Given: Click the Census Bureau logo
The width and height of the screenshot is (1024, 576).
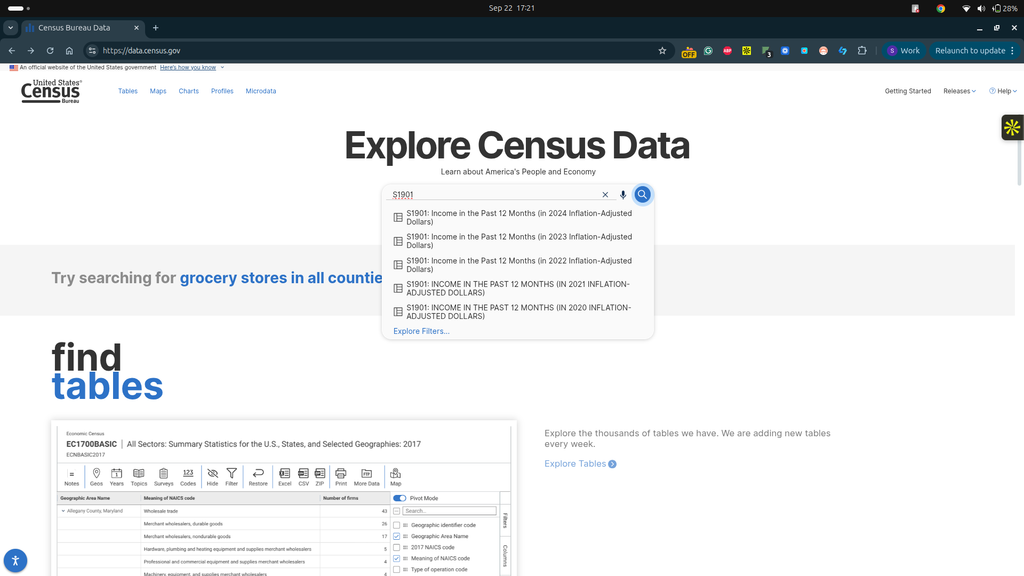Looking at the screenshot, I should click(x=51, y=91).
